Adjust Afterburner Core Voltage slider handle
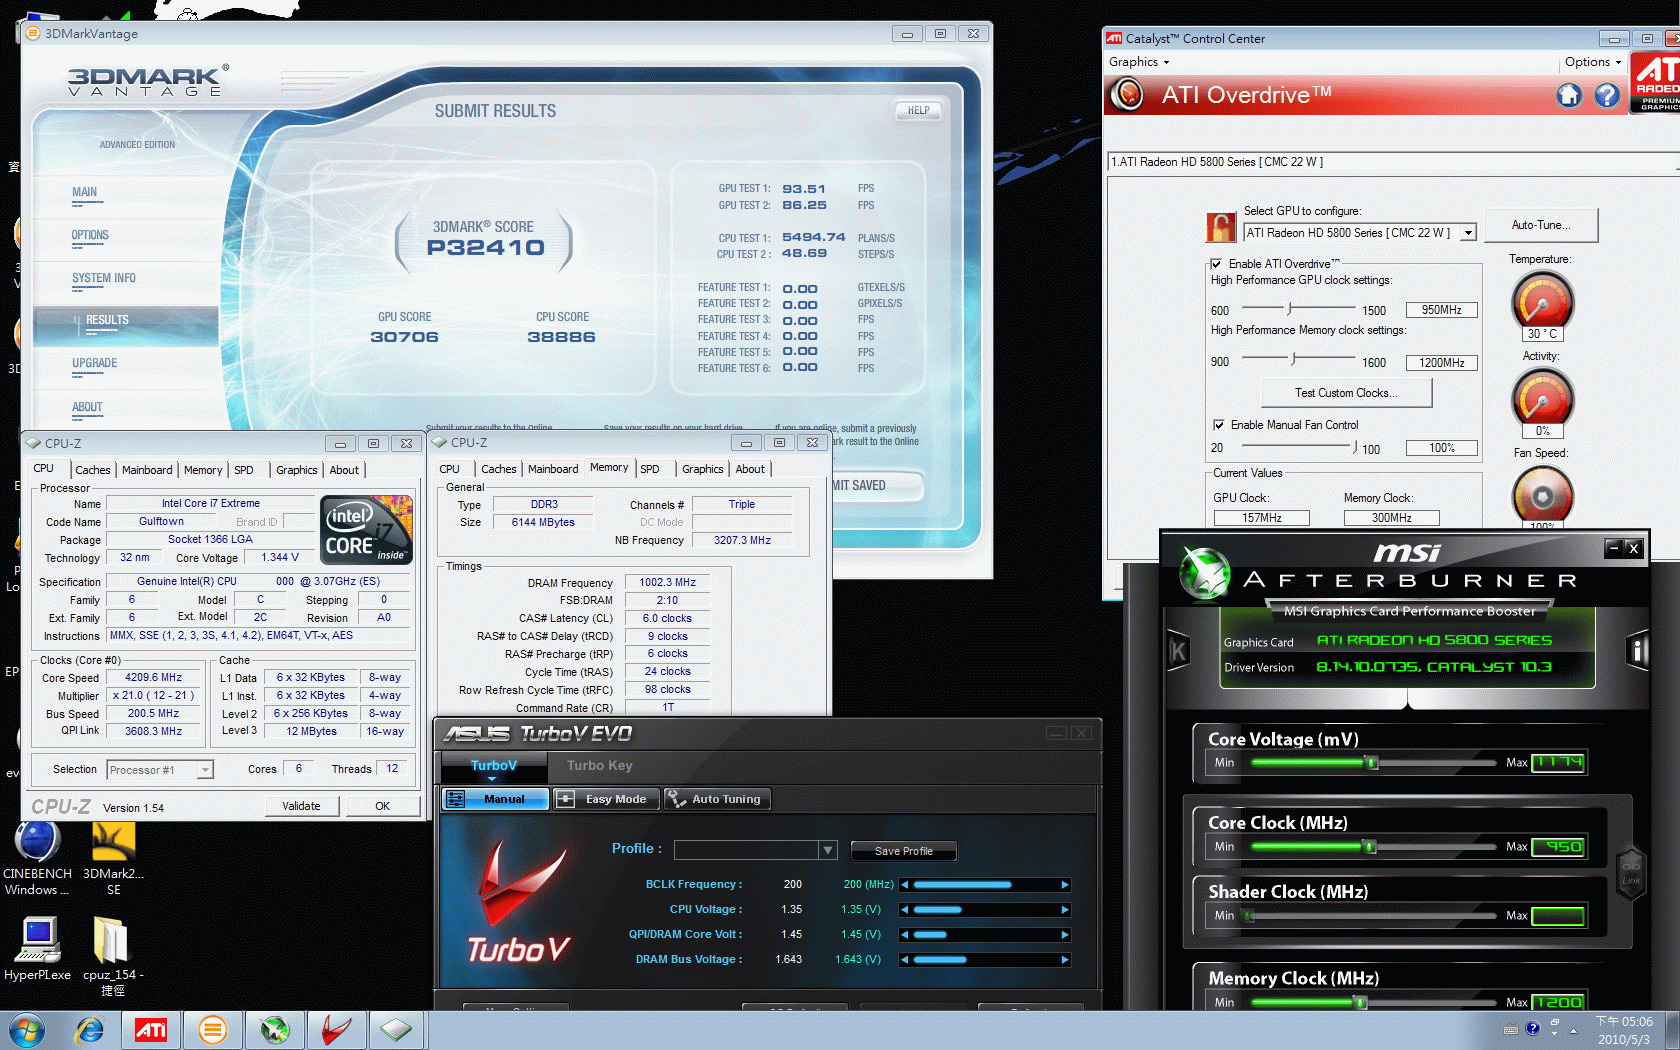 1372,763
